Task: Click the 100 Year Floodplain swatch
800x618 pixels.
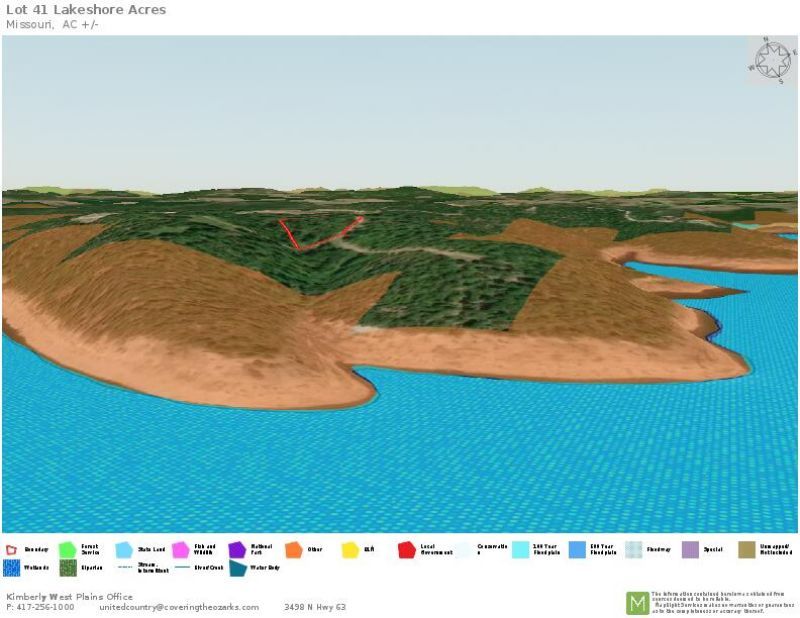Action: pyautogui.click(x=520, y=550)
